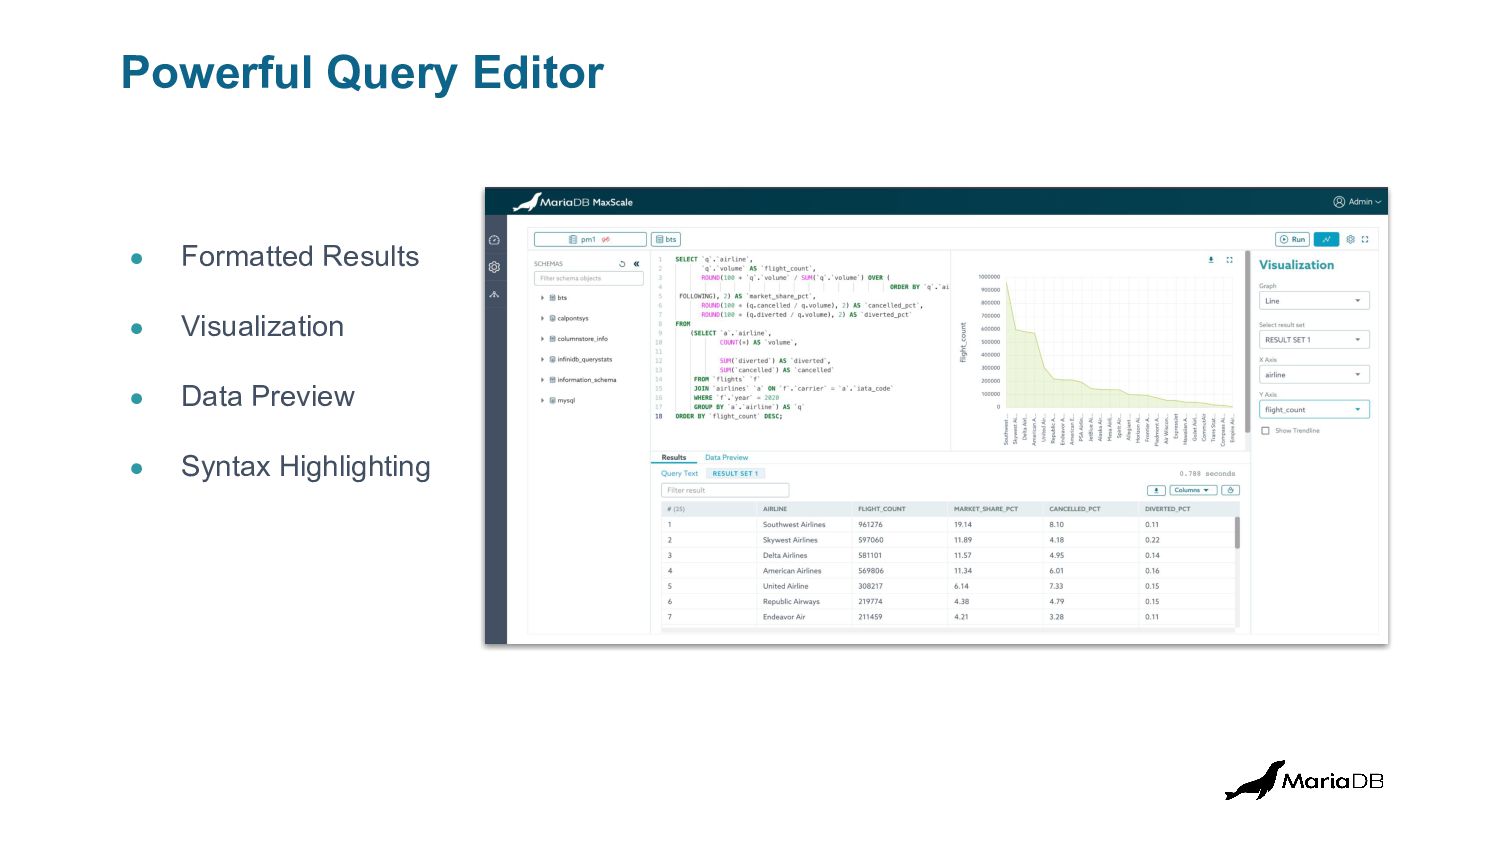Click the Admin user avatar icon
The width and height of the screenshot is (1500, 844).
(1339, 202)
